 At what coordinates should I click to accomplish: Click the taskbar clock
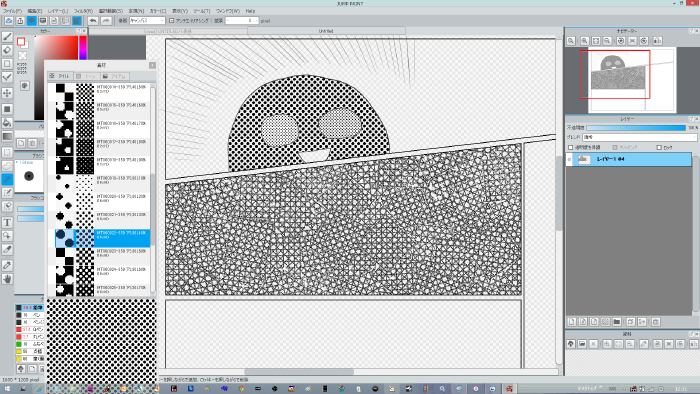coord(682,389)
